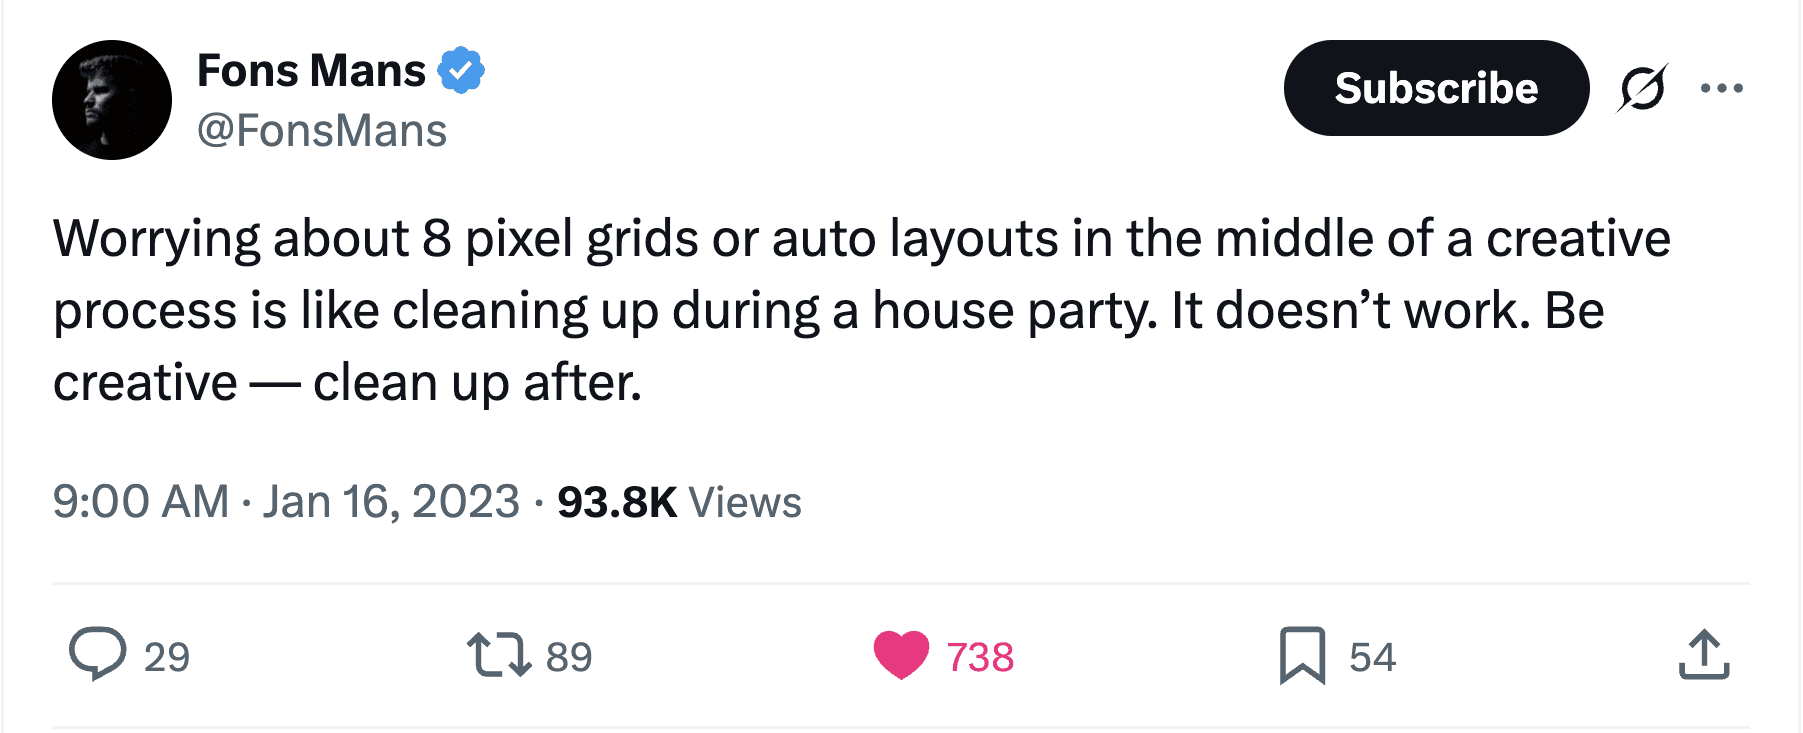Click the reply speech bubble icon
Viewport: 1803px width, 733px height.
pyautogui.click(x=97, y=654)
